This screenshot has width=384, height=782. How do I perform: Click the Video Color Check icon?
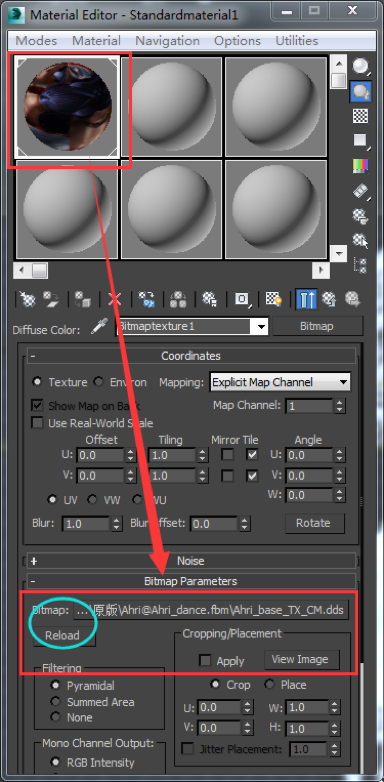pos(361,166)
